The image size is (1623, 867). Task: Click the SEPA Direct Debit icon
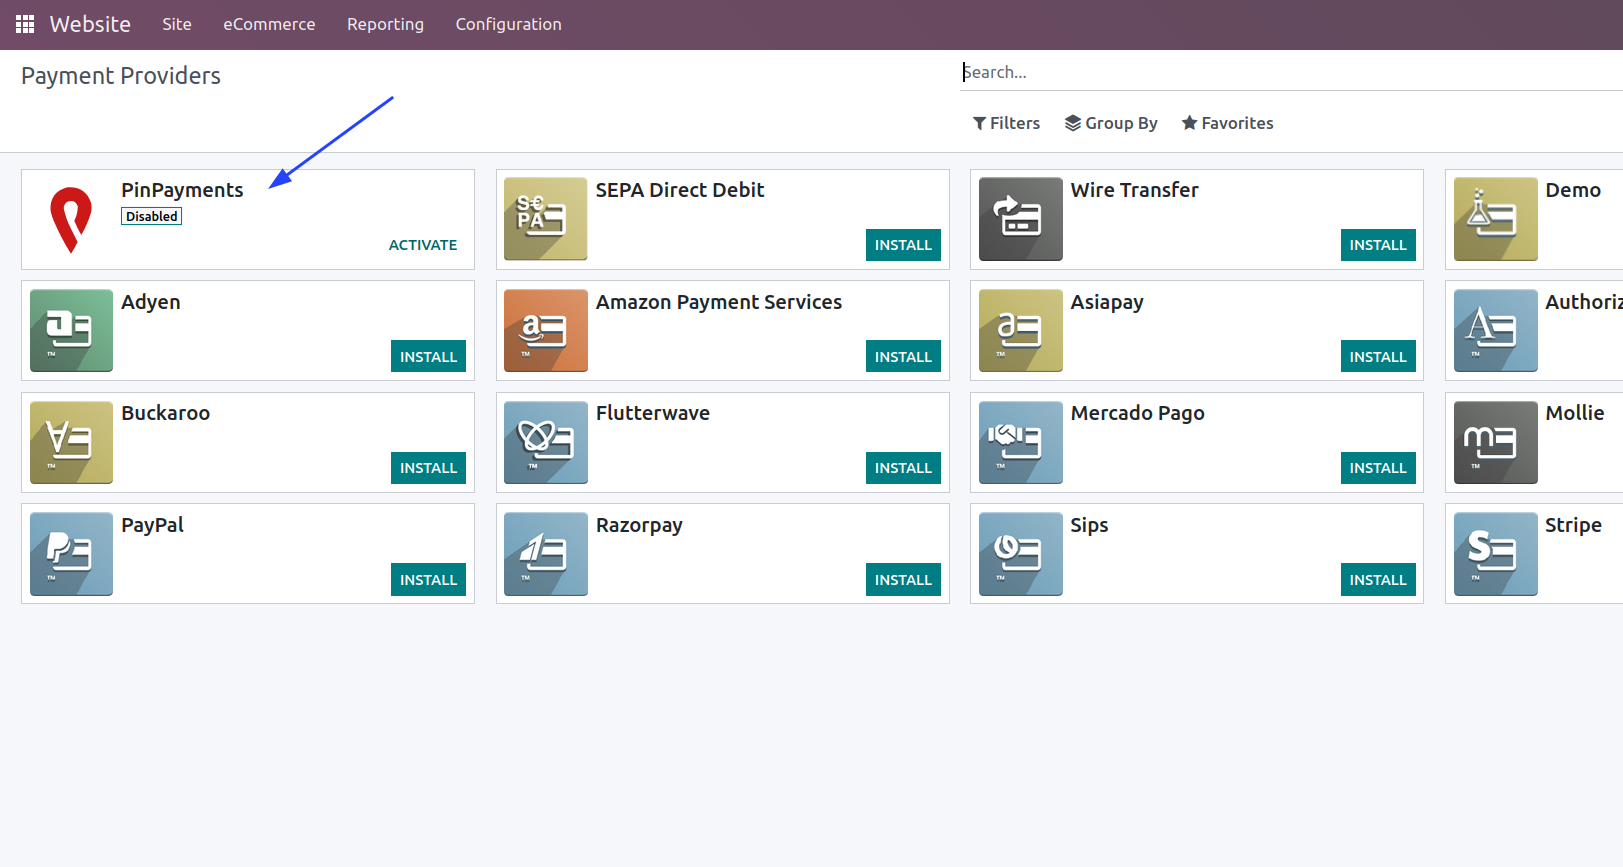tap(545, 219)
